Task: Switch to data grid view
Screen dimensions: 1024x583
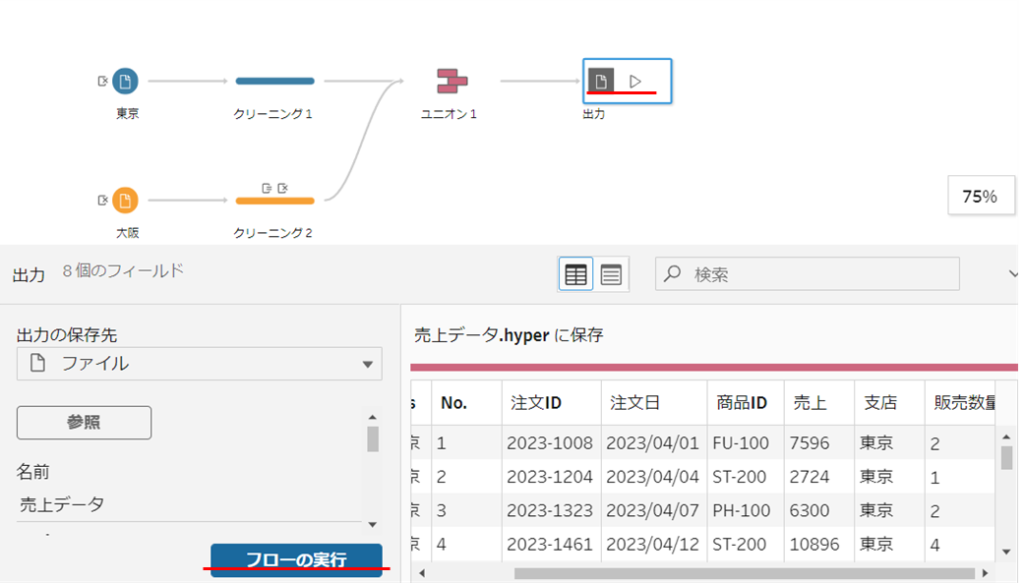Action: point(575,274)
